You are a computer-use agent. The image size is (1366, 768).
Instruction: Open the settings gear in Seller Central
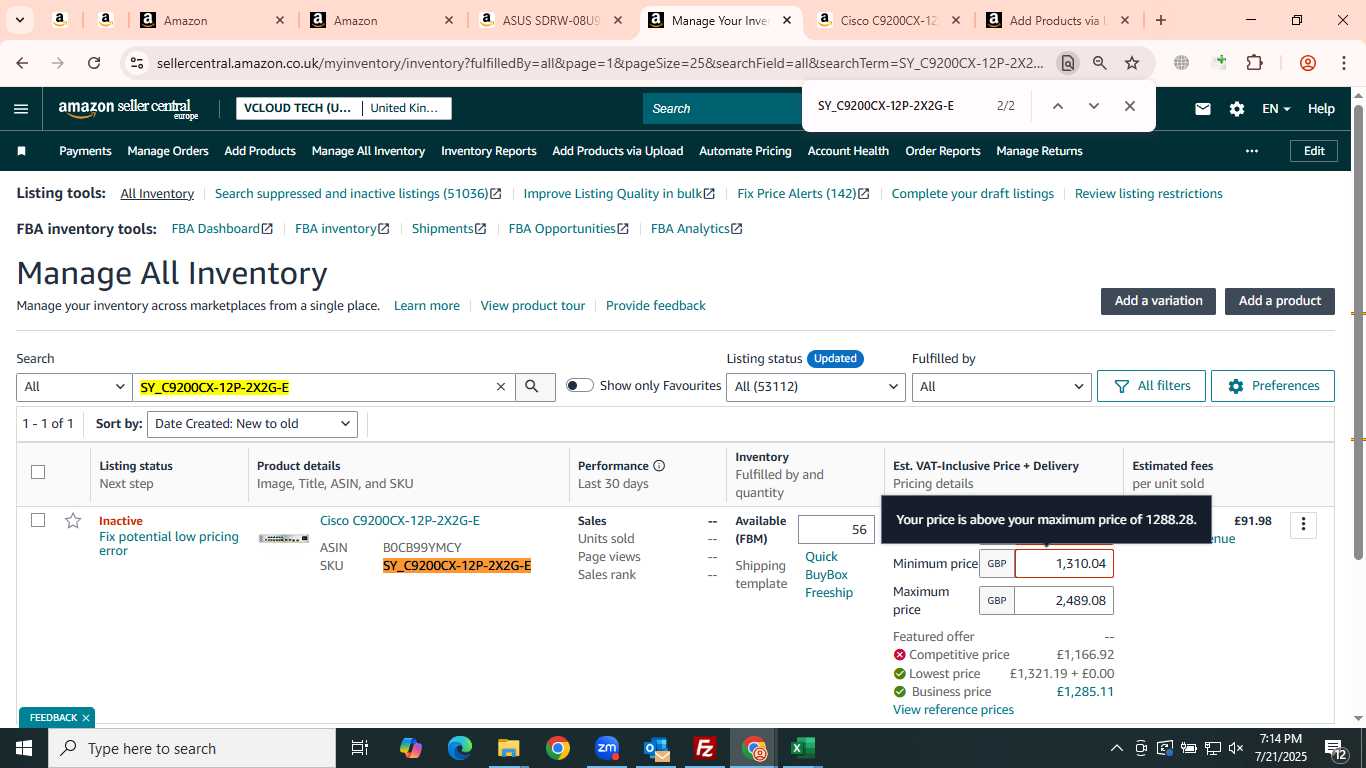click(1237, 109)
